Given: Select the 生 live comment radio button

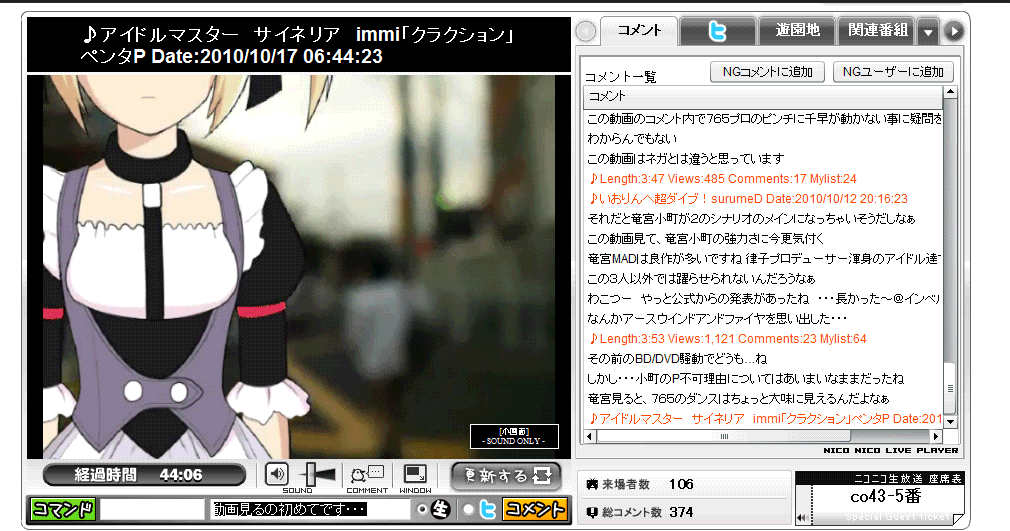Looking at the screenshot, I should point(422,510).
